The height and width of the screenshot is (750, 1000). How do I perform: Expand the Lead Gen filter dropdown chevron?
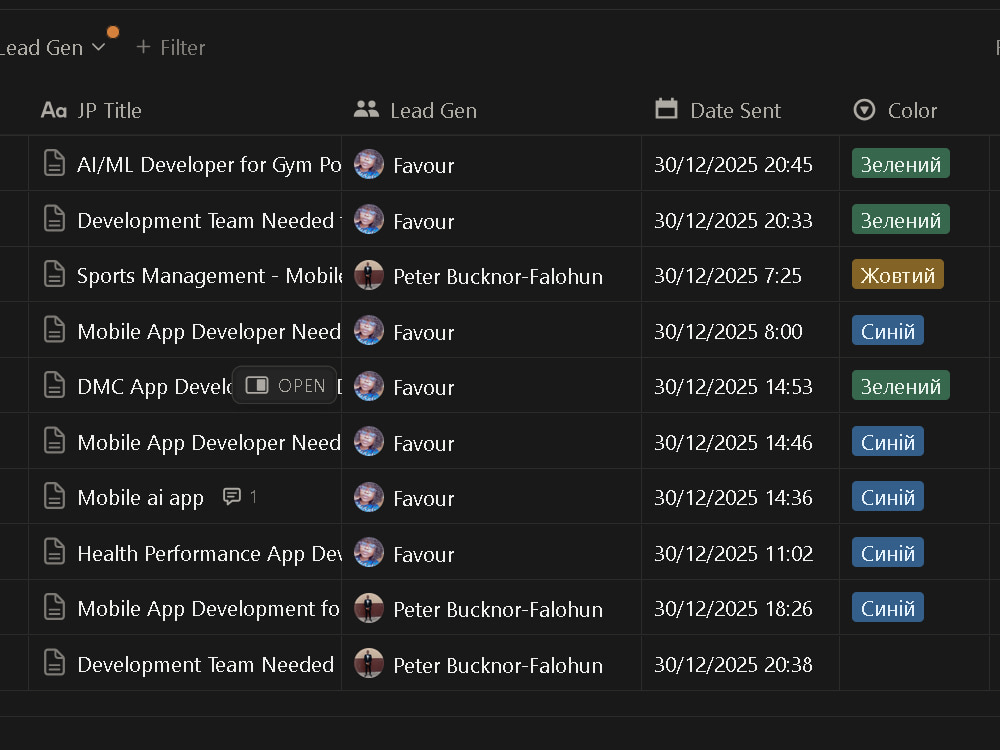98,47
